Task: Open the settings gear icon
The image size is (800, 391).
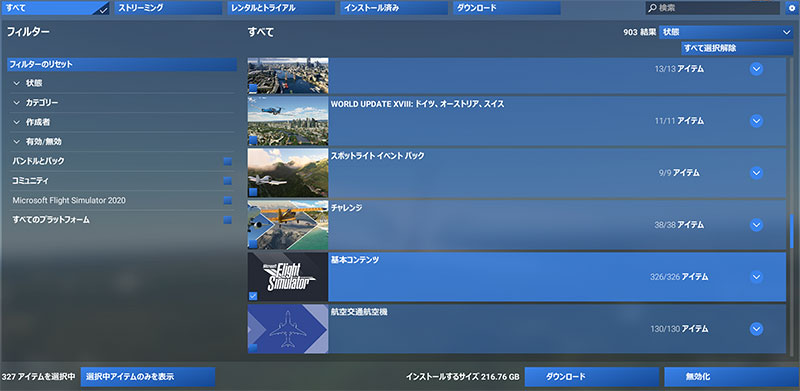Action: [x=791, y=8]
